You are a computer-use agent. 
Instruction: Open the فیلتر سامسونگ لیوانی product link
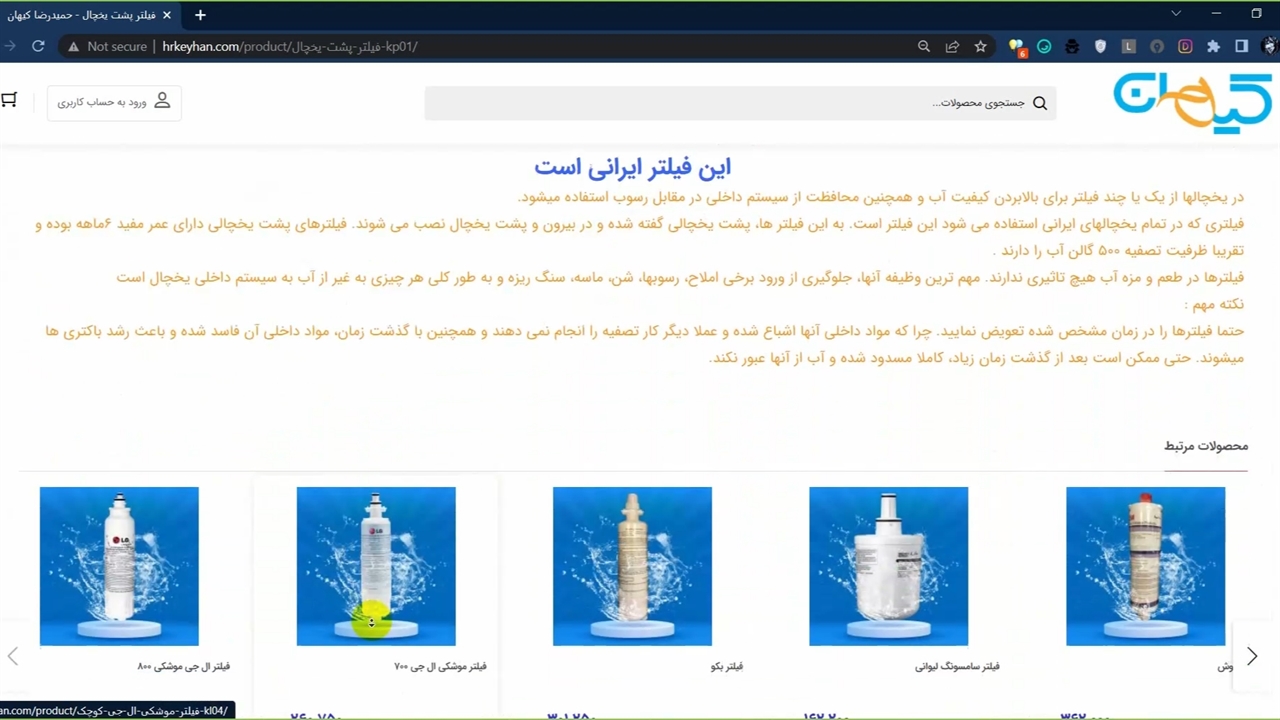click(x=956, y=666)
